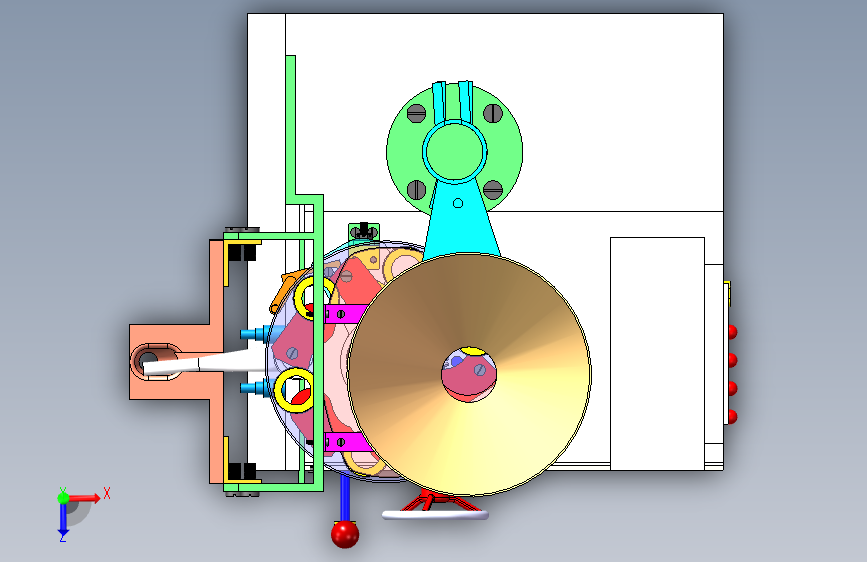Screen dimensions: 867x562
Task: Select the topmost red button on the right panel
Action: tap(733, 332)
